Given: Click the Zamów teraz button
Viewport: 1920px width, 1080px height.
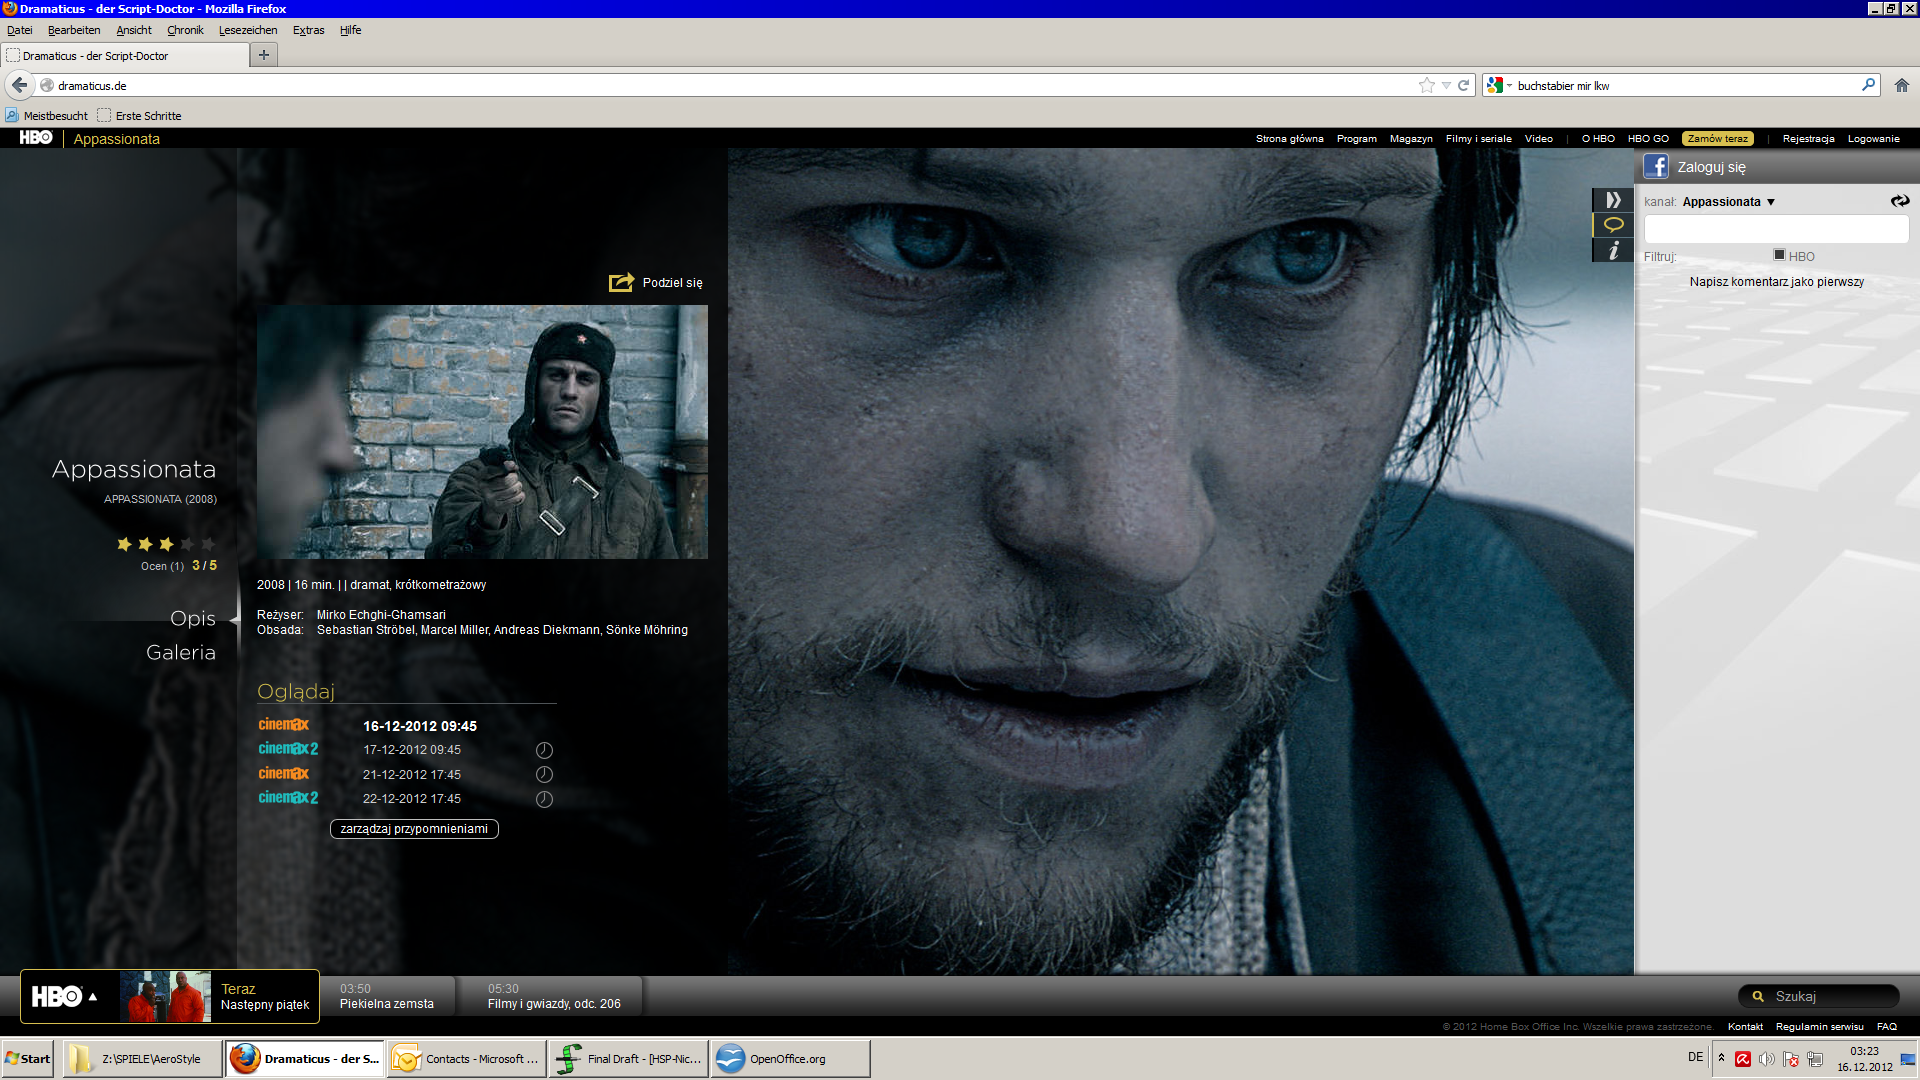Looking at the screenshot, I should (x=1717, y=139).
